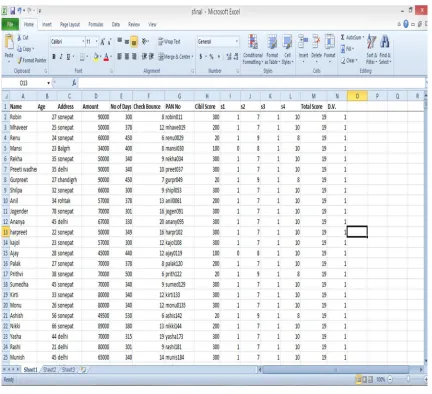Switch to the Review tab
The image size is (432, 394).
pos(134,24)
